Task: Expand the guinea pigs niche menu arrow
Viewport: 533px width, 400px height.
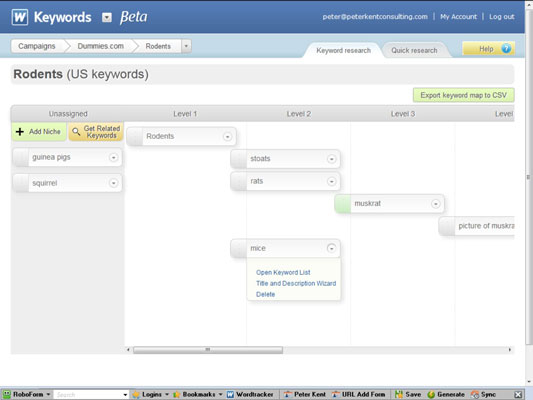Action: pyautogui.click(x=114, y=158)
